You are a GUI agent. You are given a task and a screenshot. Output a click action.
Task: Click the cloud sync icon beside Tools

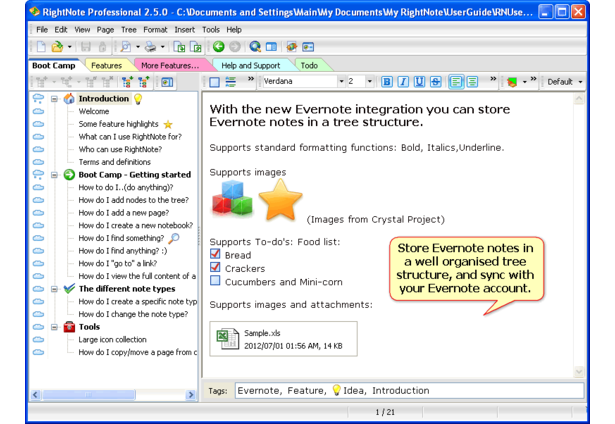(38, 327)
